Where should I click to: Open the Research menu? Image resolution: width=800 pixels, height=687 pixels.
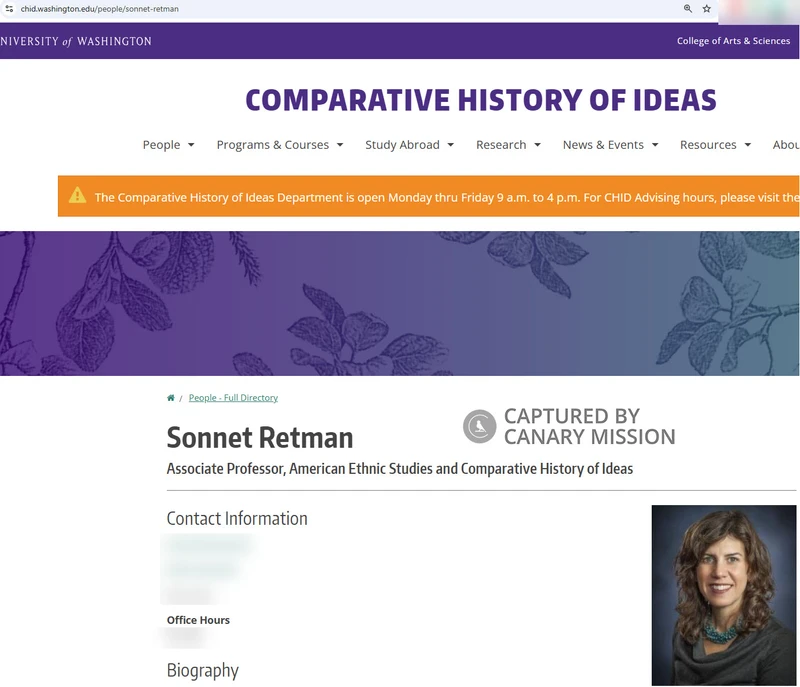pyautogui.click(x=508, y=145)
